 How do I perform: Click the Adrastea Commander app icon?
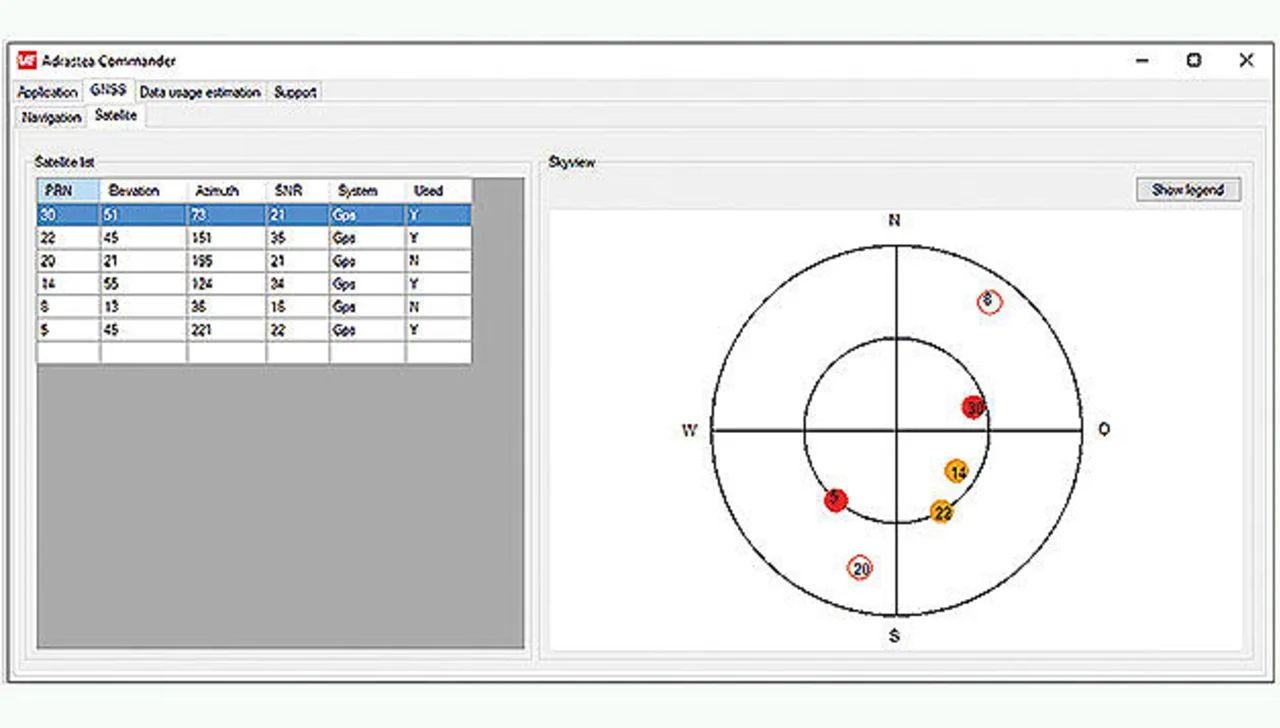click(x=27, y=61)
